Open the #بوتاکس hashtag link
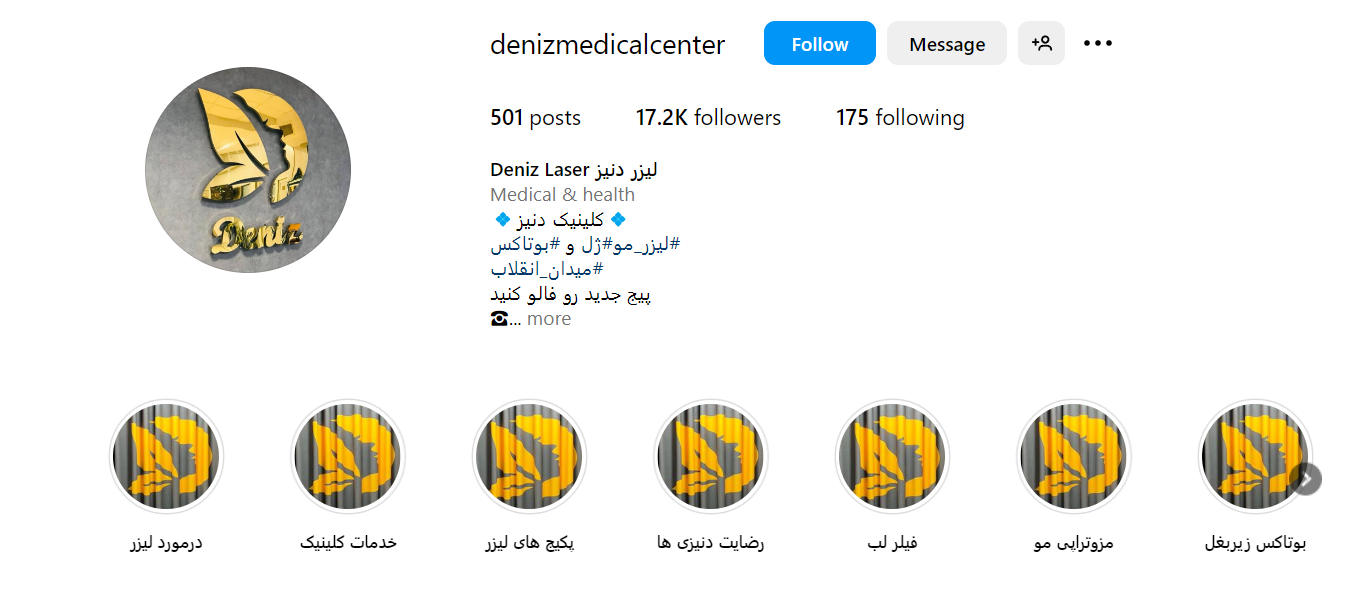The image size is (1370, 594). 524,244
